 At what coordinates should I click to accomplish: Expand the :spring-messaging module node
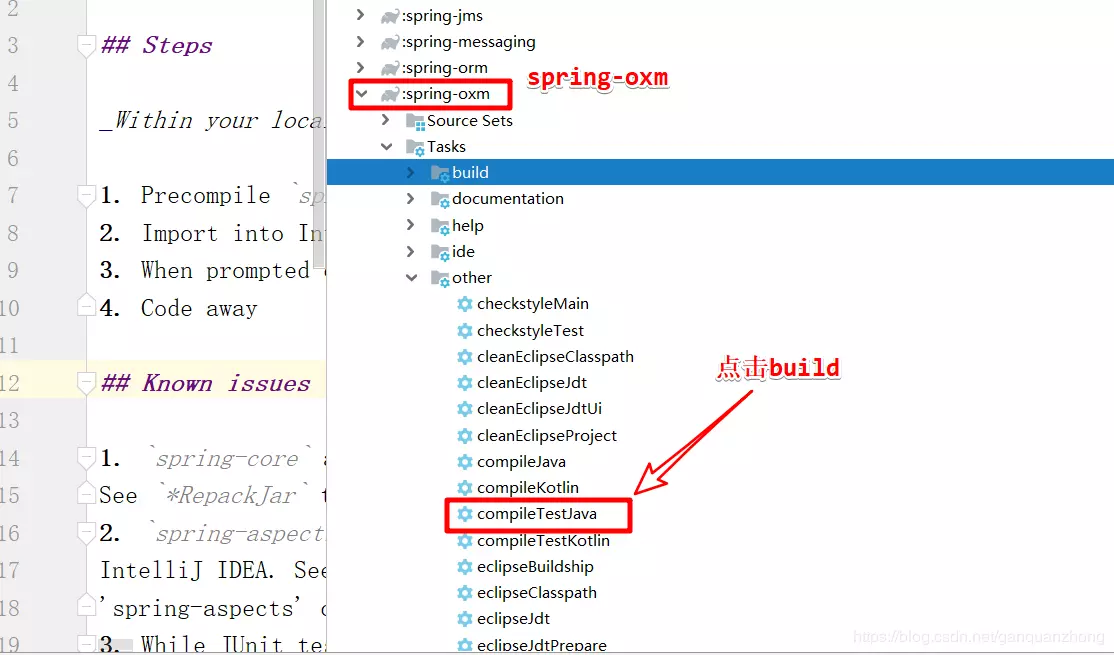tap(360, 41)
